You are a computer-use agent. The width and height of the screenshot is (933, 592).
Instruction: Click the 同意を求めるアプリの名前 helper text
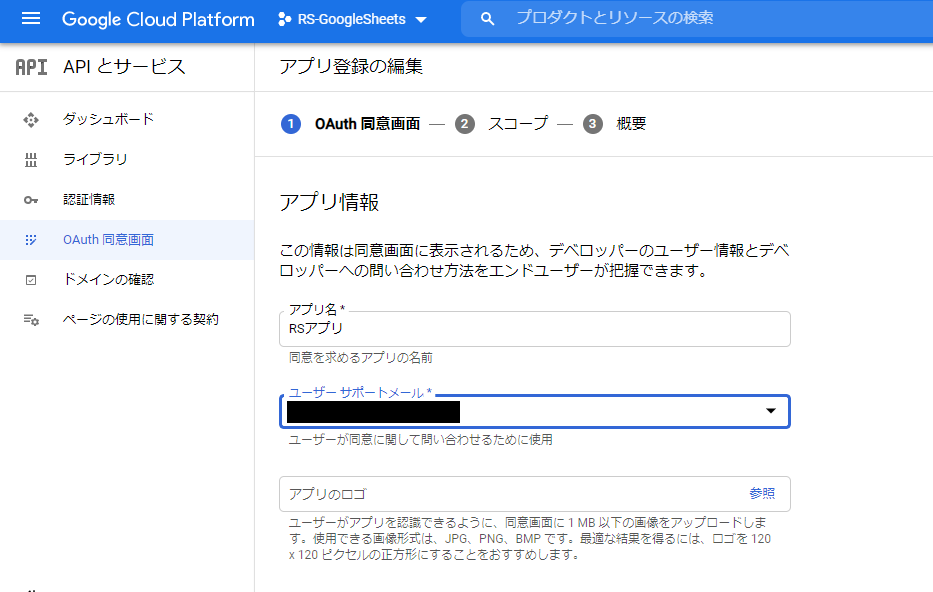pyautogui.click(x=361, y=358)
